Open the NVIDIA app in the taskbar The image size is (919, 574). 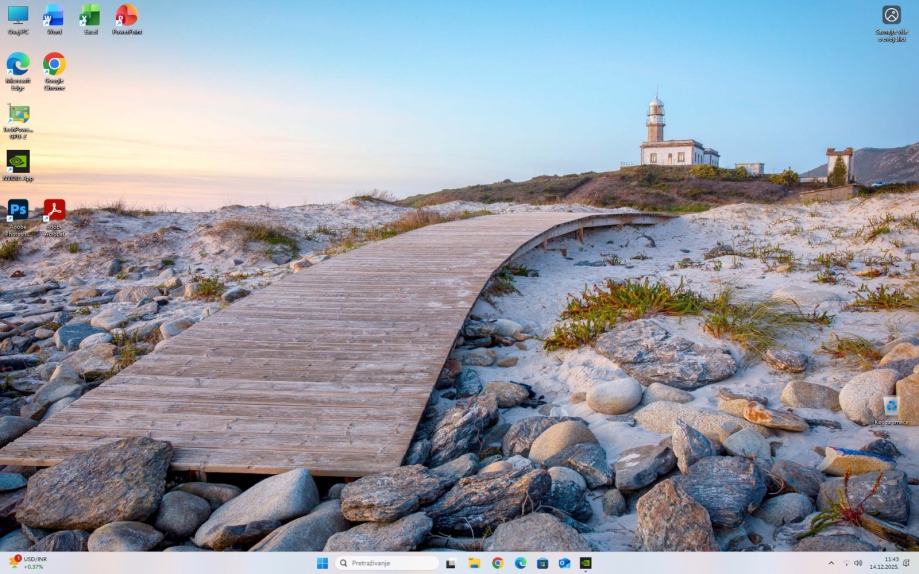coord(586,563)
